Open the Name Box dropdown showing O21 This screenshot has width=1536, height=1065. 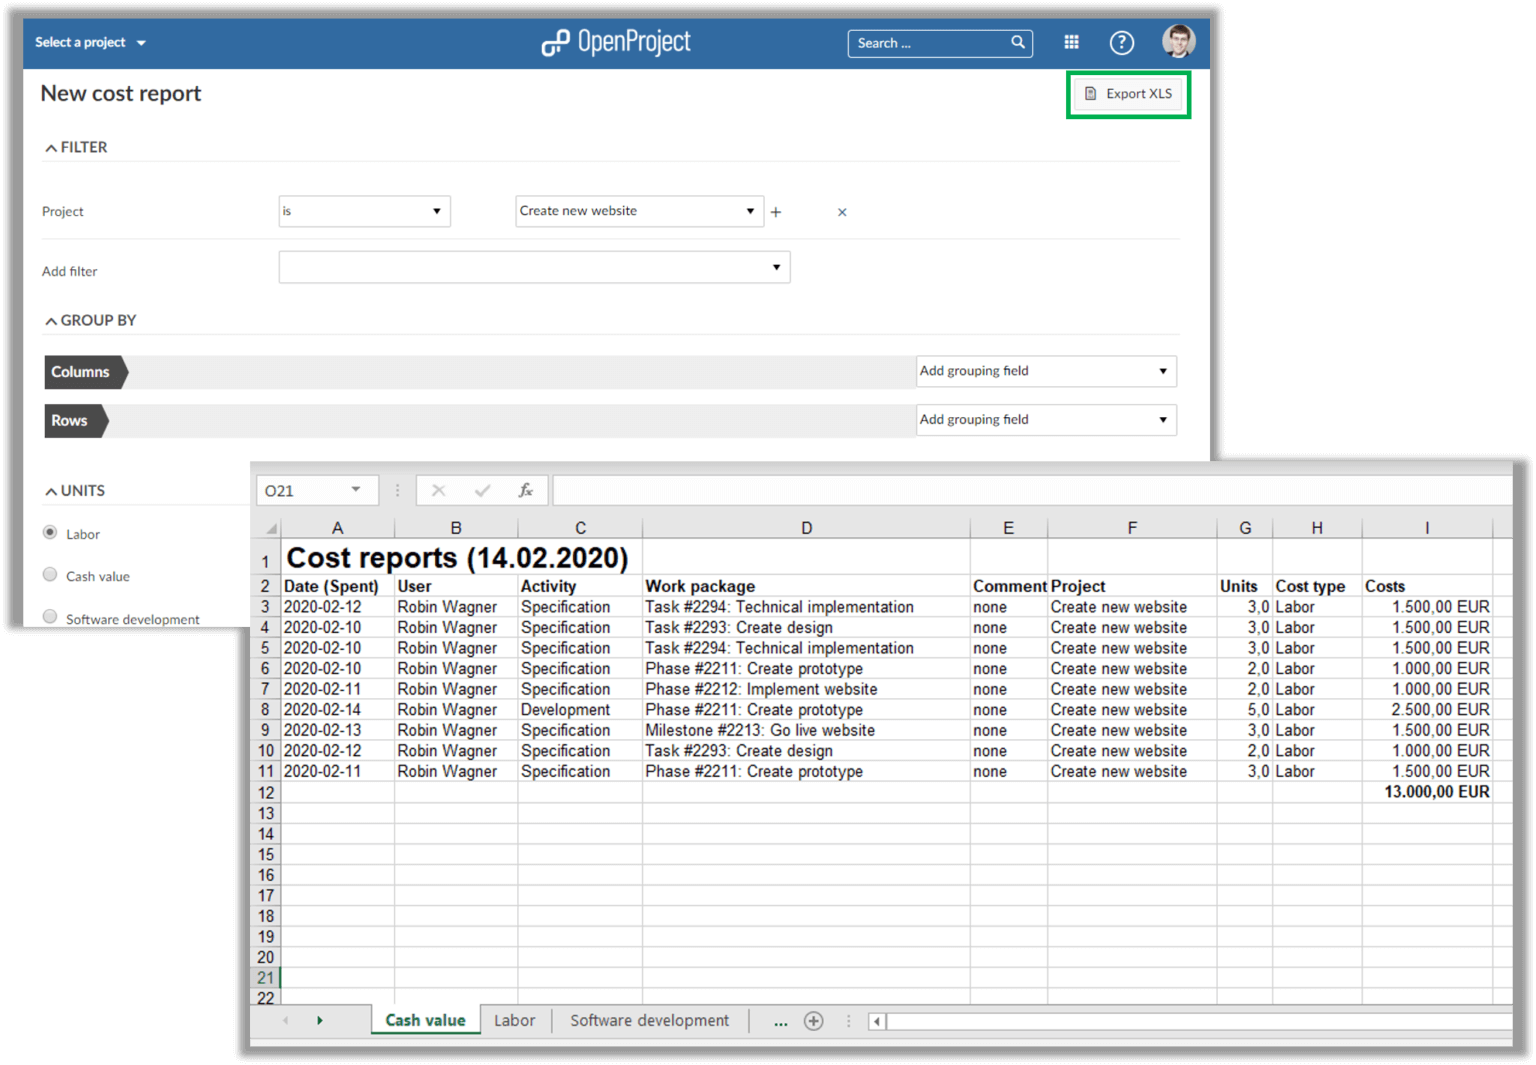(356, 490)
